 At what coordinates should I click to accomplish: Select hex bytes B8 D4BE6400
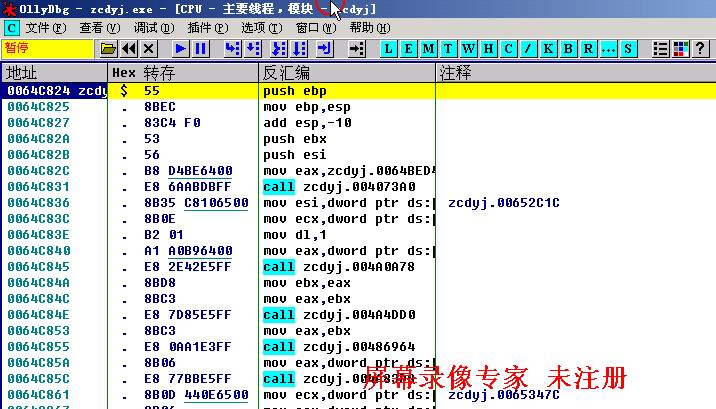coord(188,171)
